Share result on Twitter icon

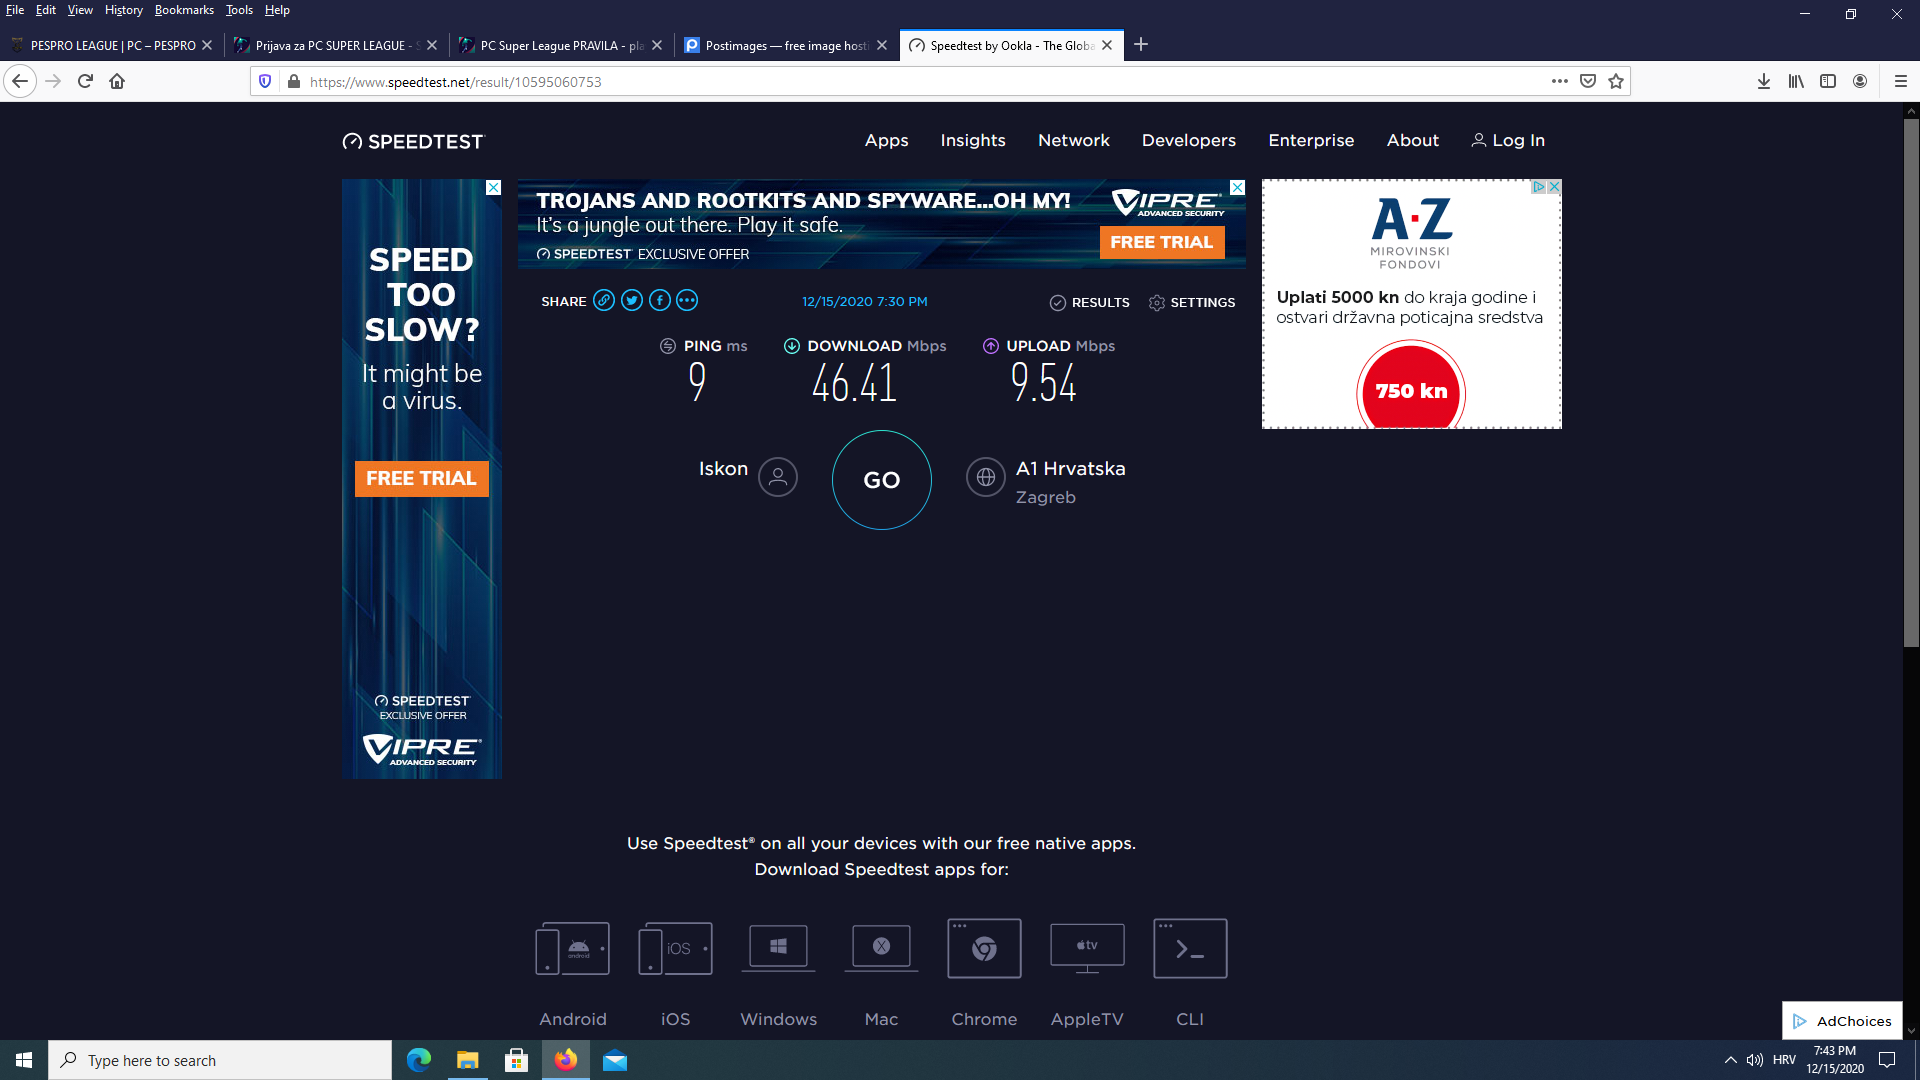[632, 301]
